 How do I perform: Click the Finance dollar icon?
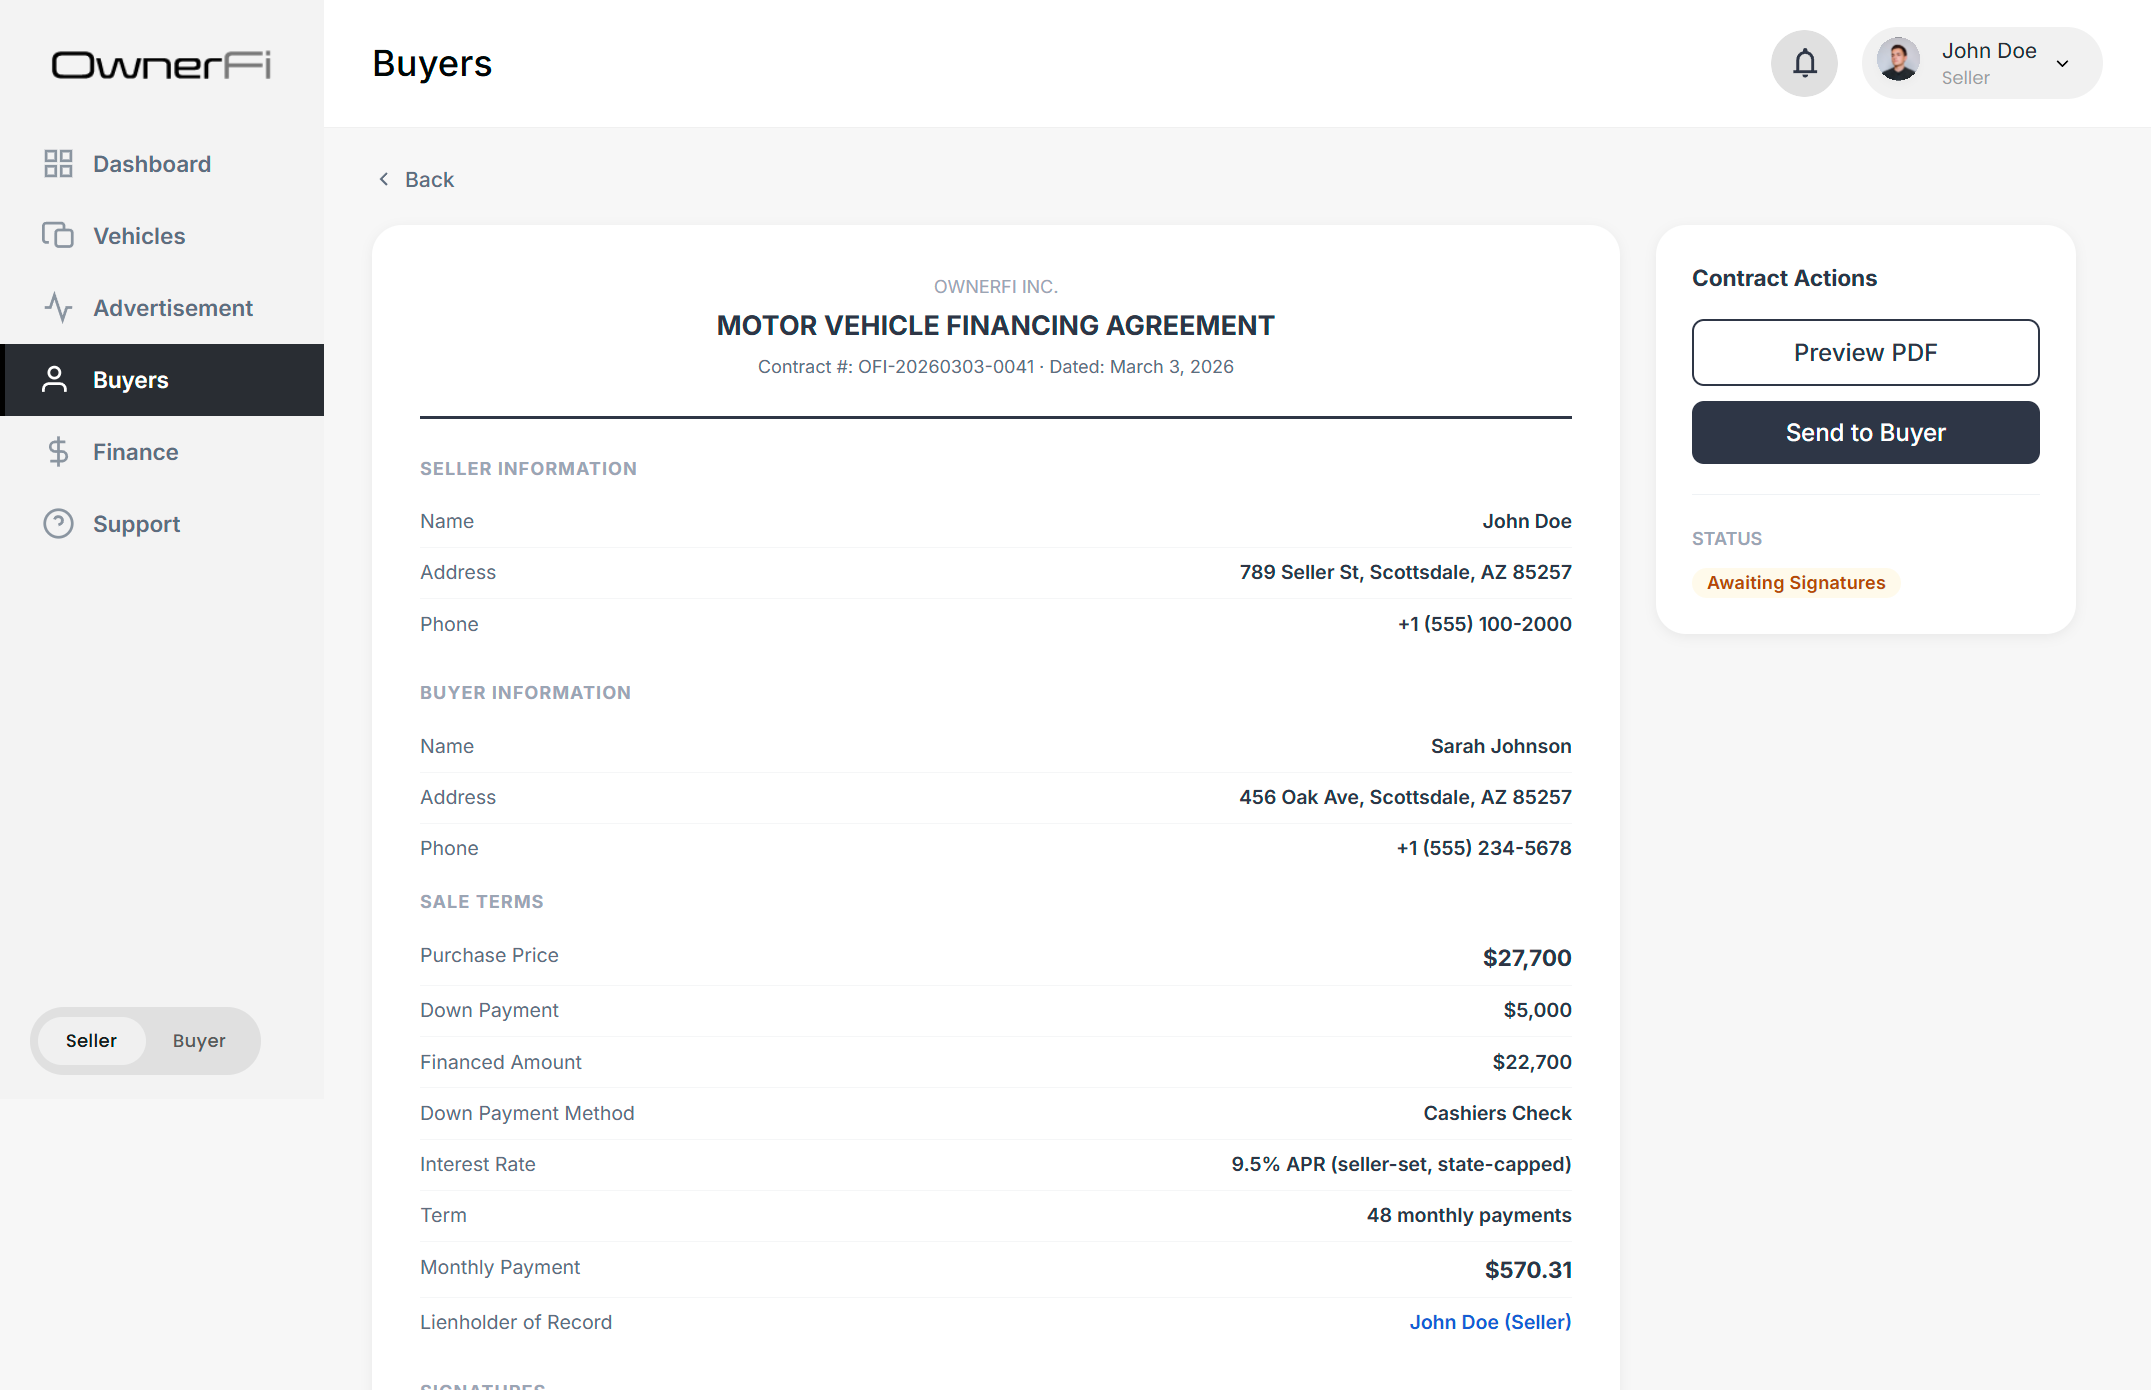click(x=59, y=452)
